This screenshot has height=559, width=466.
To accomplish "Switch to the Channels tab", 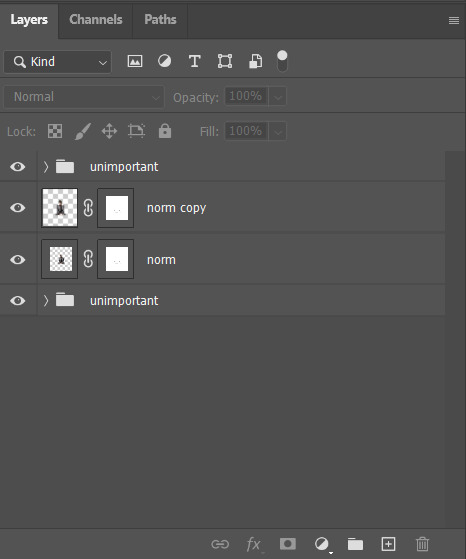I will coord(96,20).
